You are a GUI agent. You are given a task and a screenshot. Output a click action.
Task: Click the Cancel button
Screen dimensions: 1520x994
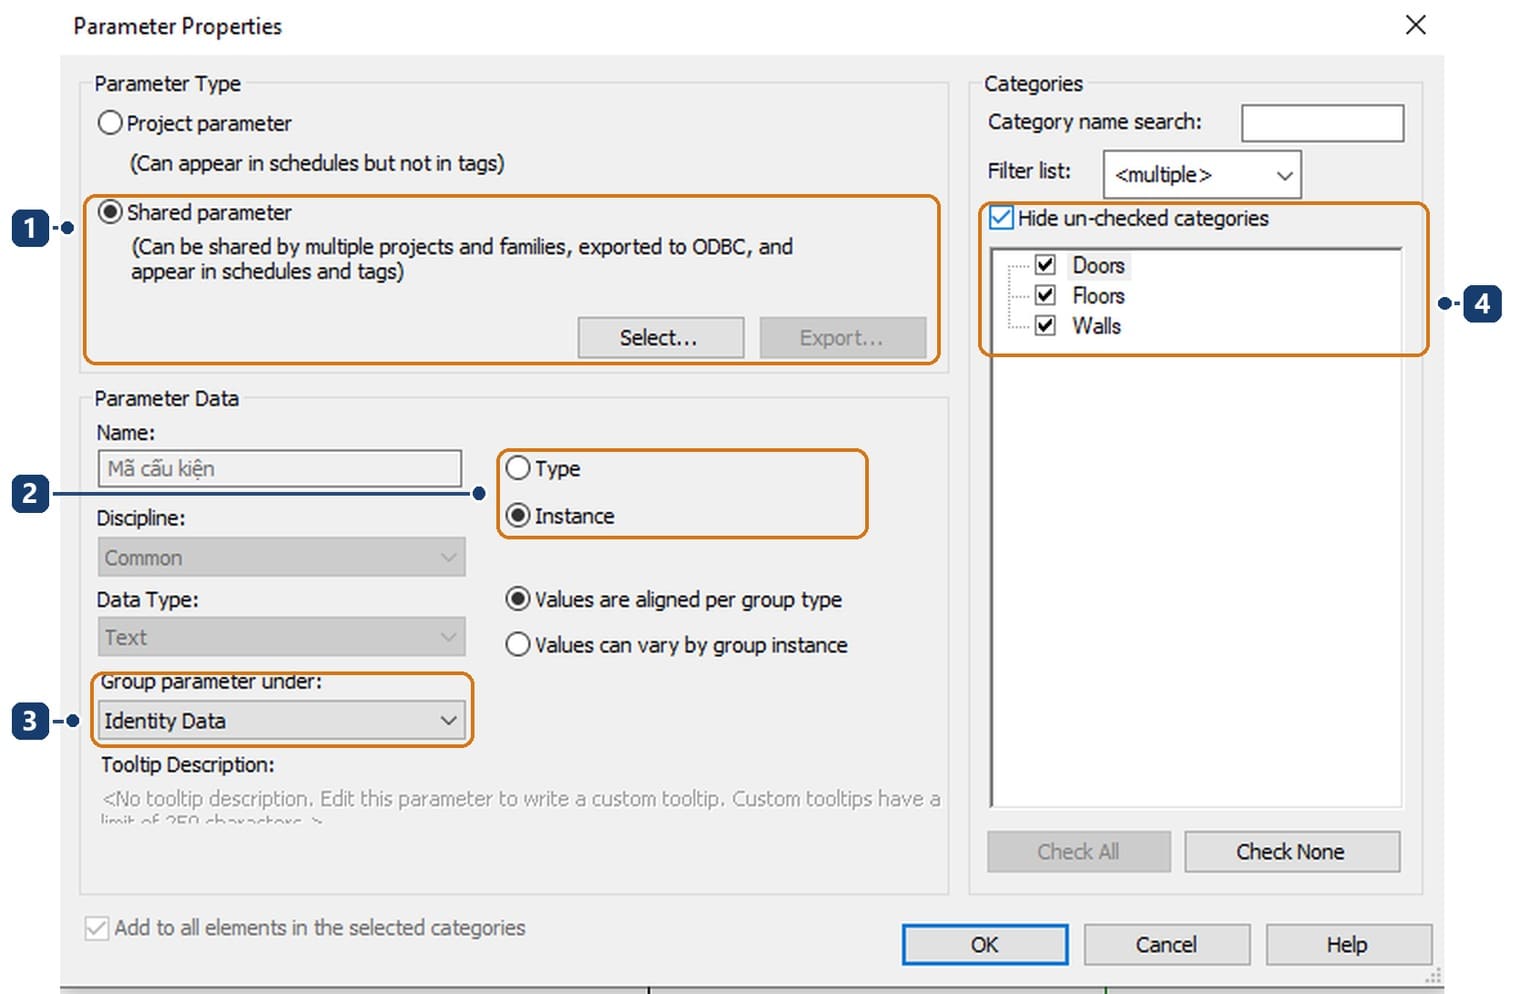[1166, 944]
